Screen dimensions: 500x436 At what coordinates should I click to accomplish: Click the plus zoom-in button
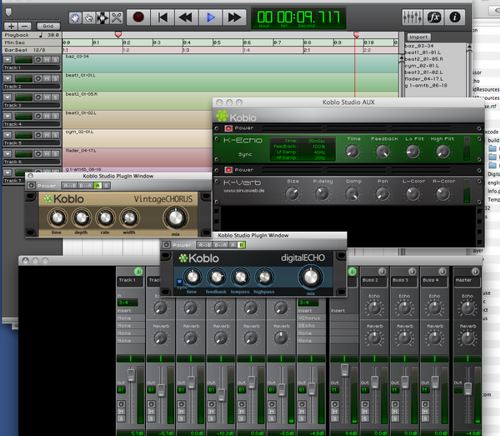coord(11,26)
